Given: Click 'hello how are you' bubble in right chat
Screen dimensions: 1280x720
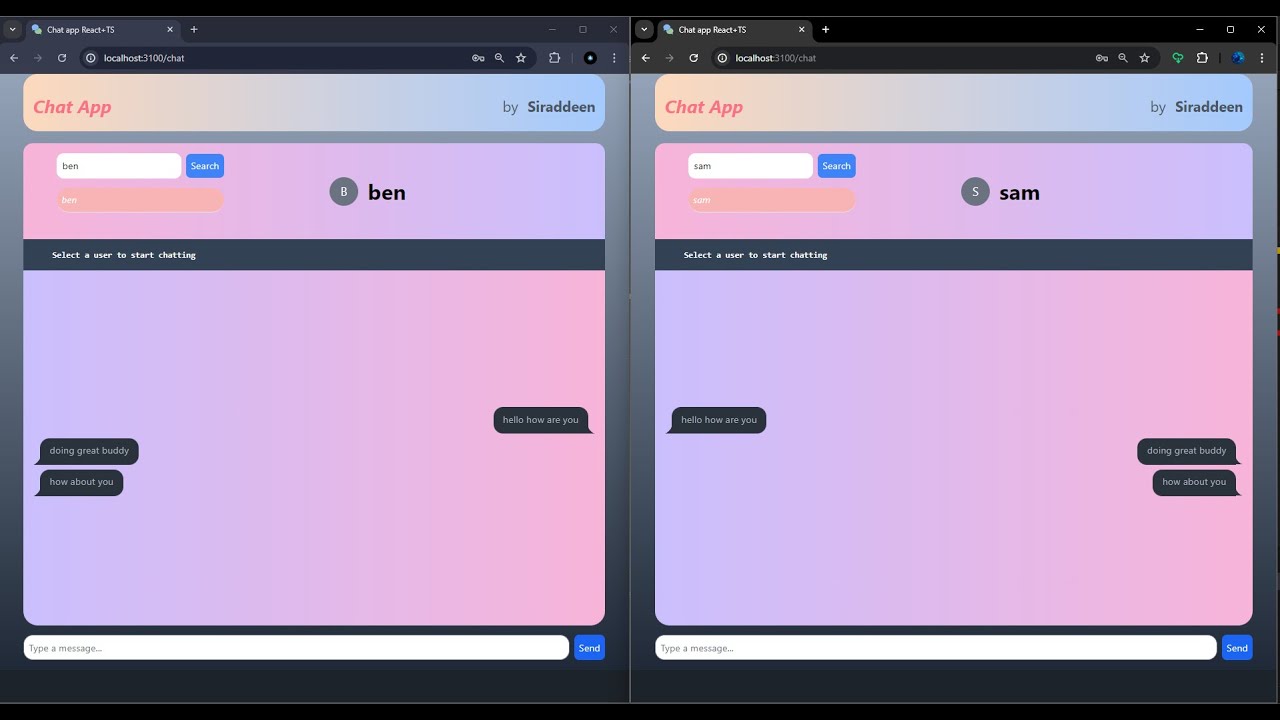Looking at the screenshot, I should pos(719,420).
